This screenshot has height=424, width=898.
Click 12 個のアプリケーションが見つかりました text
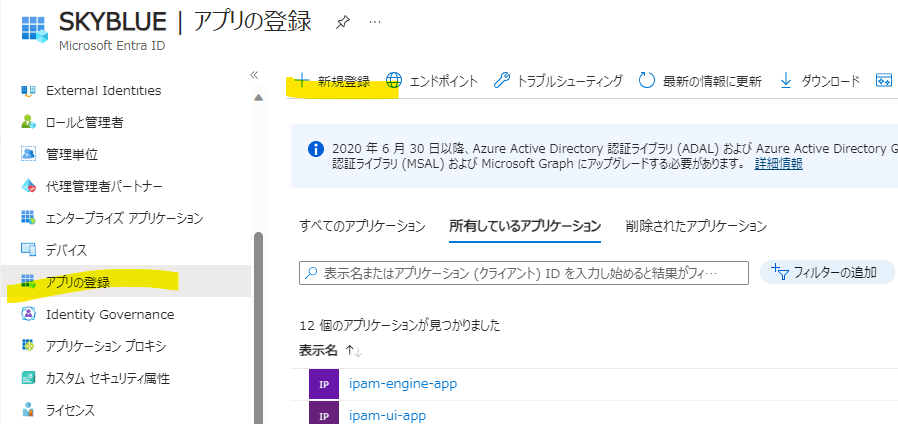pos(400,326)
